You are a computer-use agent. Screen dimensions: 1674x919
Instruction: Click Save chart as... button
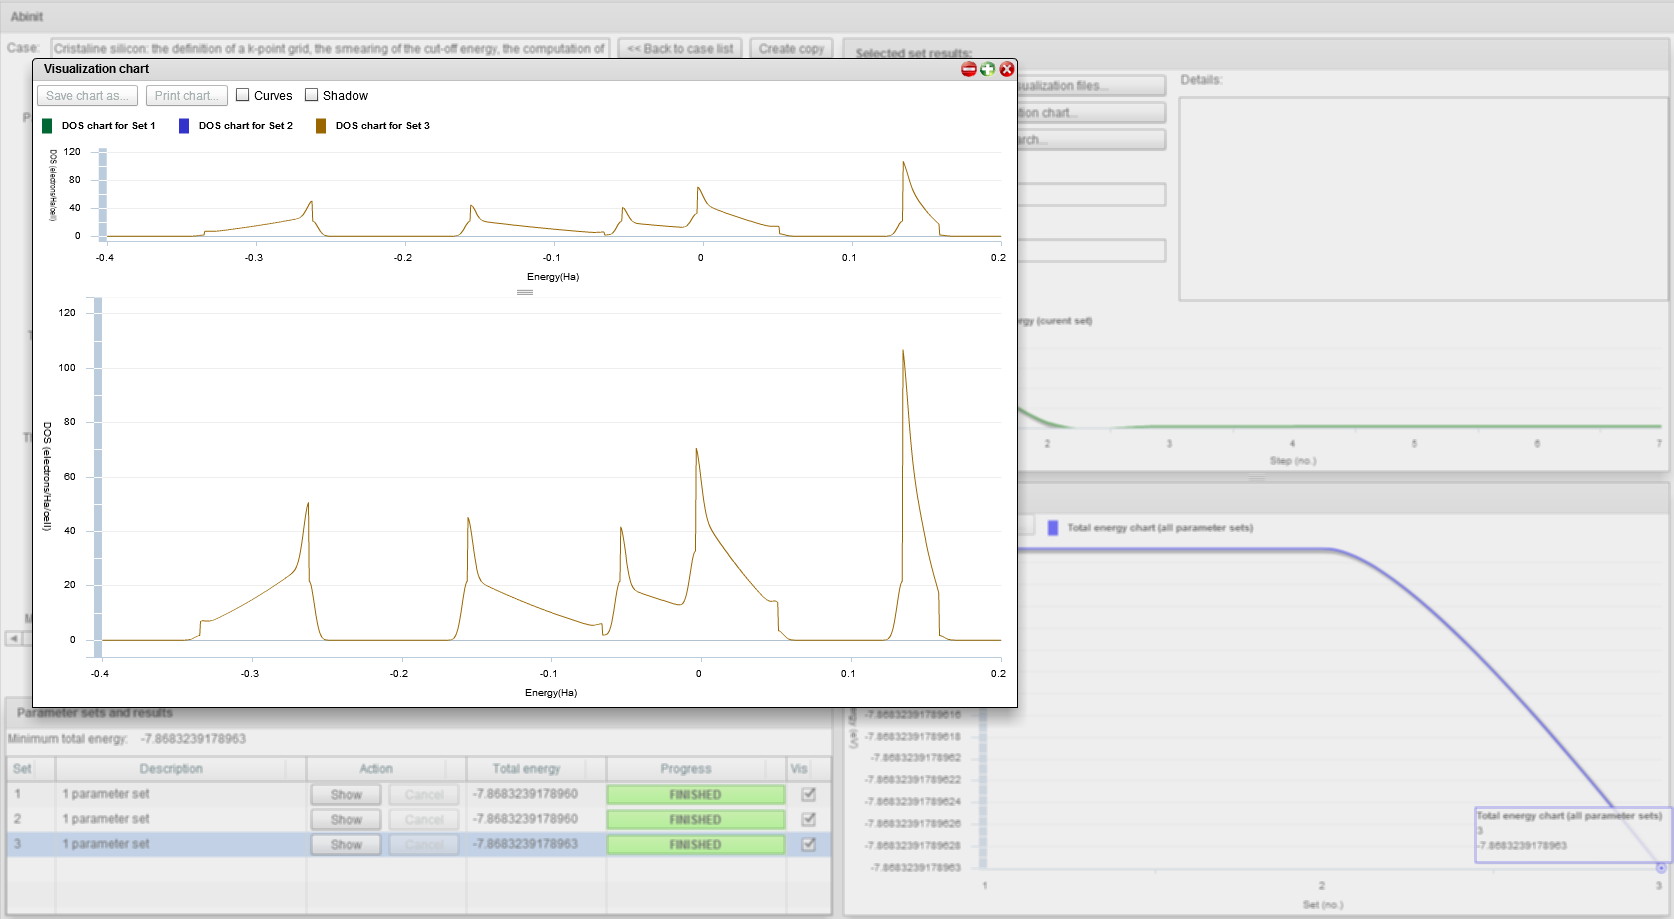tap(87, 95)
